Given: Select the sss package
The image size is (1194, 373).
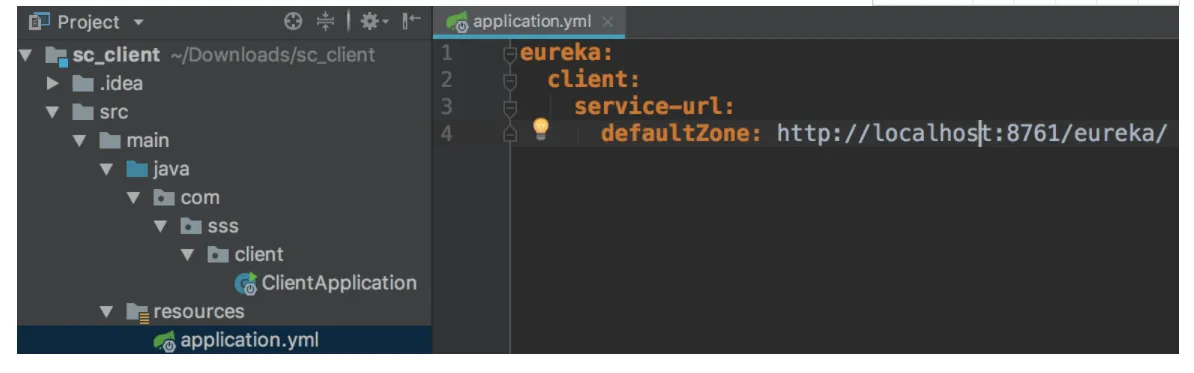Looking at the screenshot, I should [x=224, y=226].
